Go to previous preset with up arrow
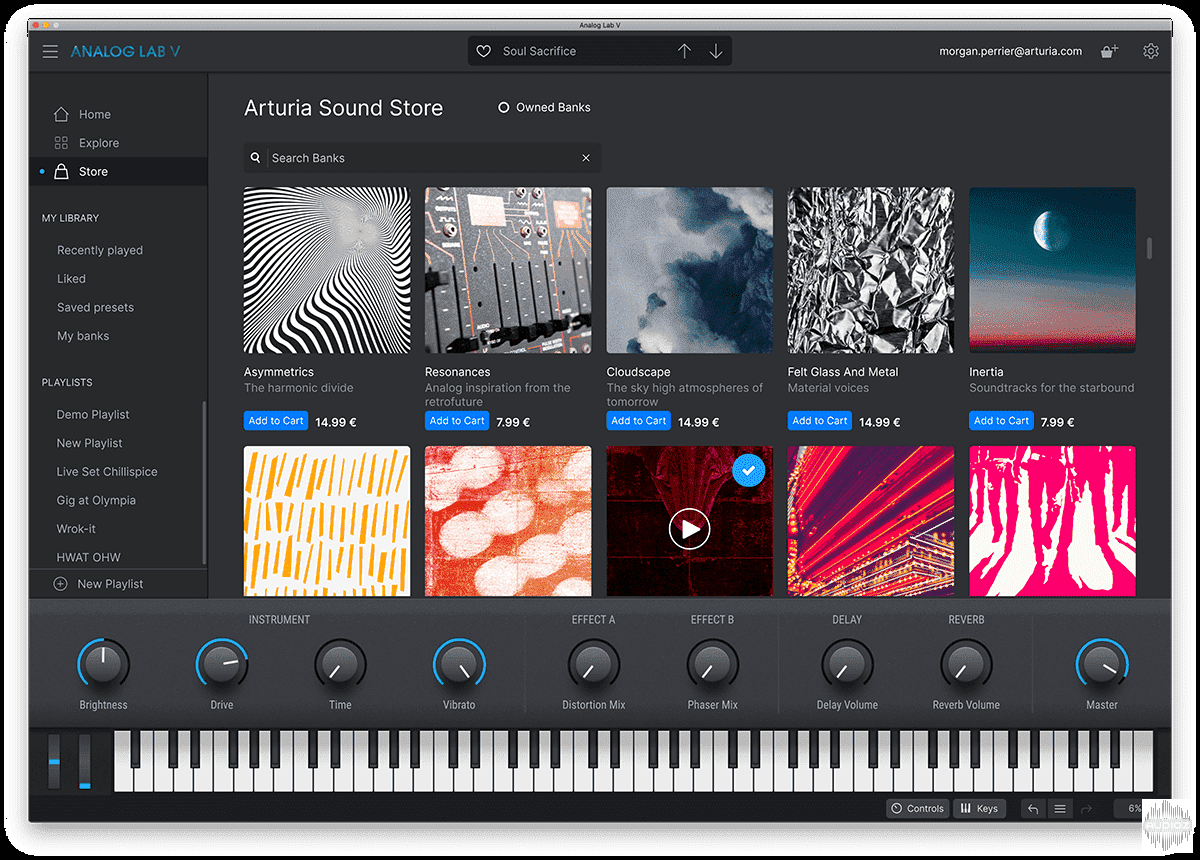This screenshot has width=1200, height=860. tap(684, 52)
